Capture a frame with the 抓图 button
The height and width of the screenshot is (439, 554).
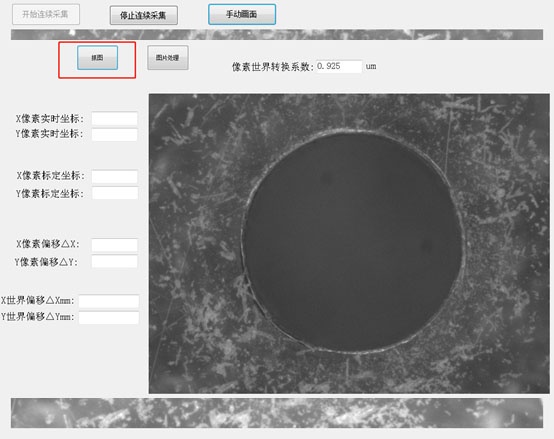(98, 58)
